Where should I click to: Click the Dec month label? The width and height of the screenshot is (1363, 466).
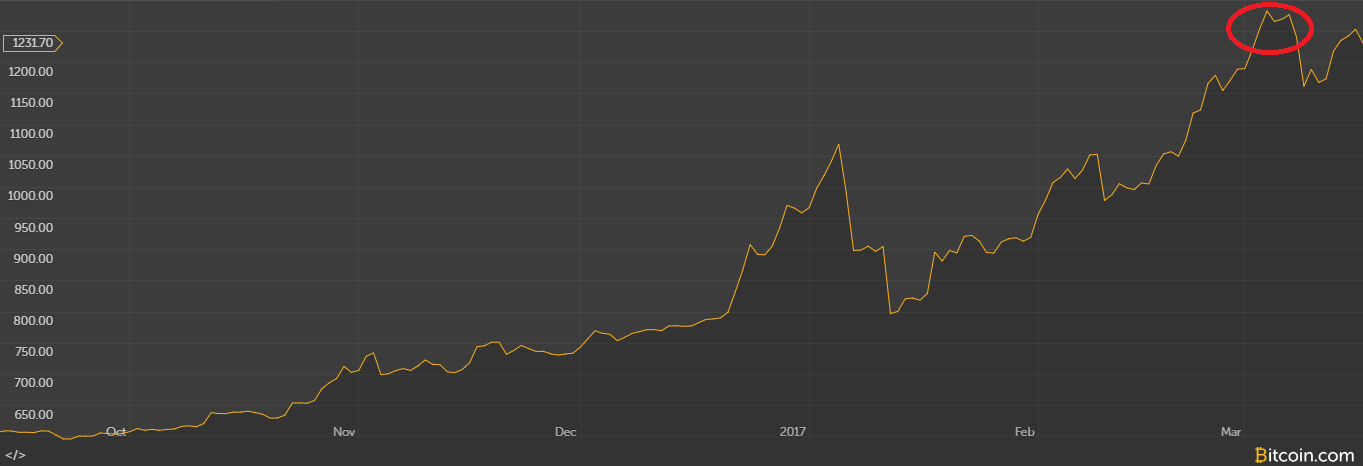[x=566, y=432]
